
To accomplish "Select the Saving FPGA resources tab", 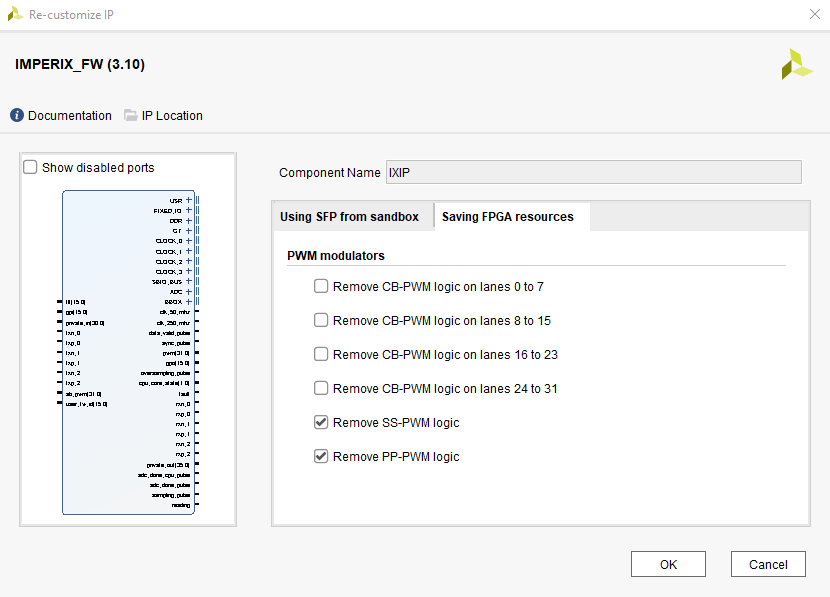I will coord(508,216).
